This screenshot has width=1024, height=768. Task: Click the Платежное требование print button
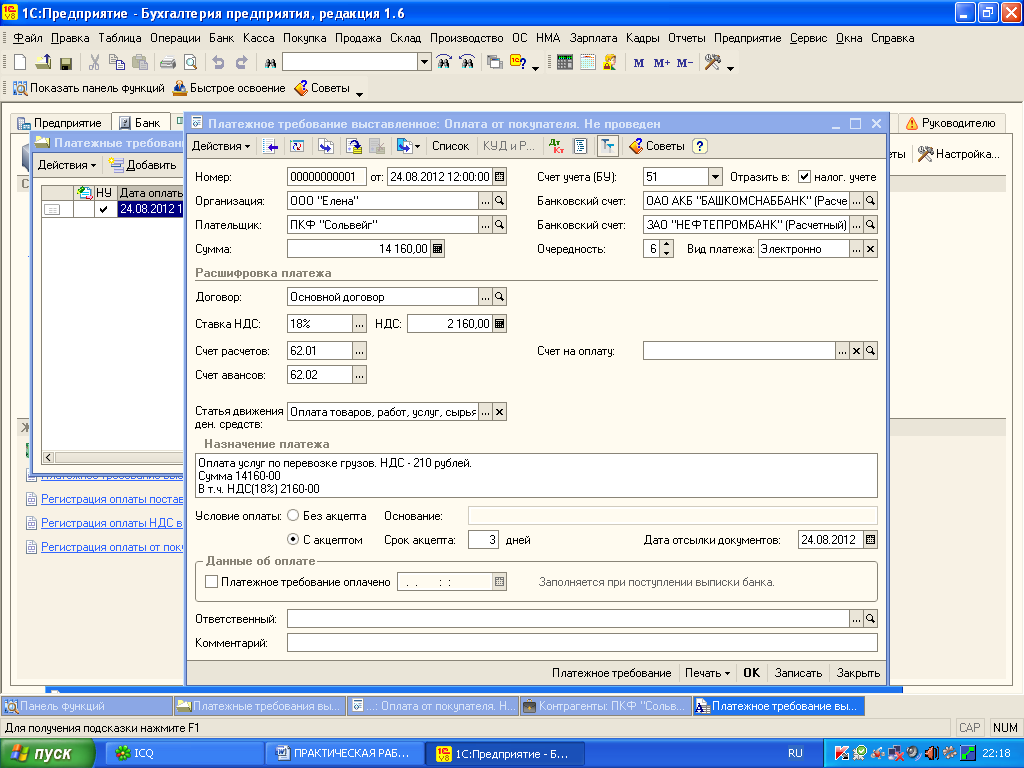pyautogui.click(x=611, y=673)
